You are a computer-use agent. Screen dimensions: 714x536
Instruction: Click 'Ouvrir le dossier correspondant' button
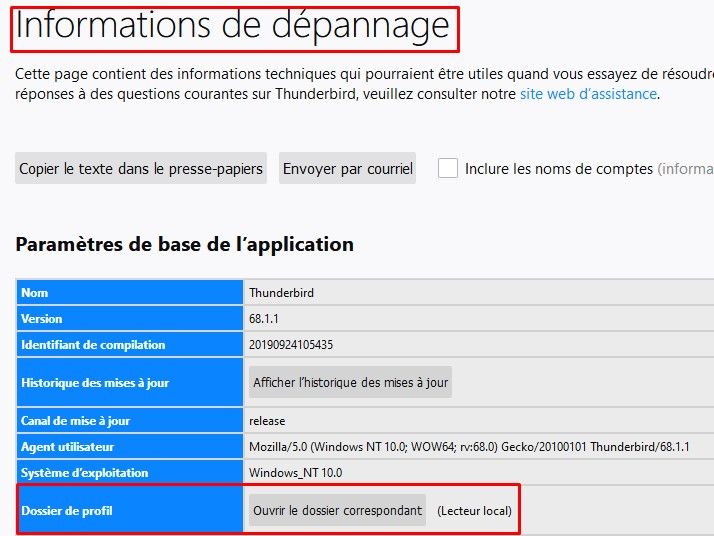tap(337, 510)
